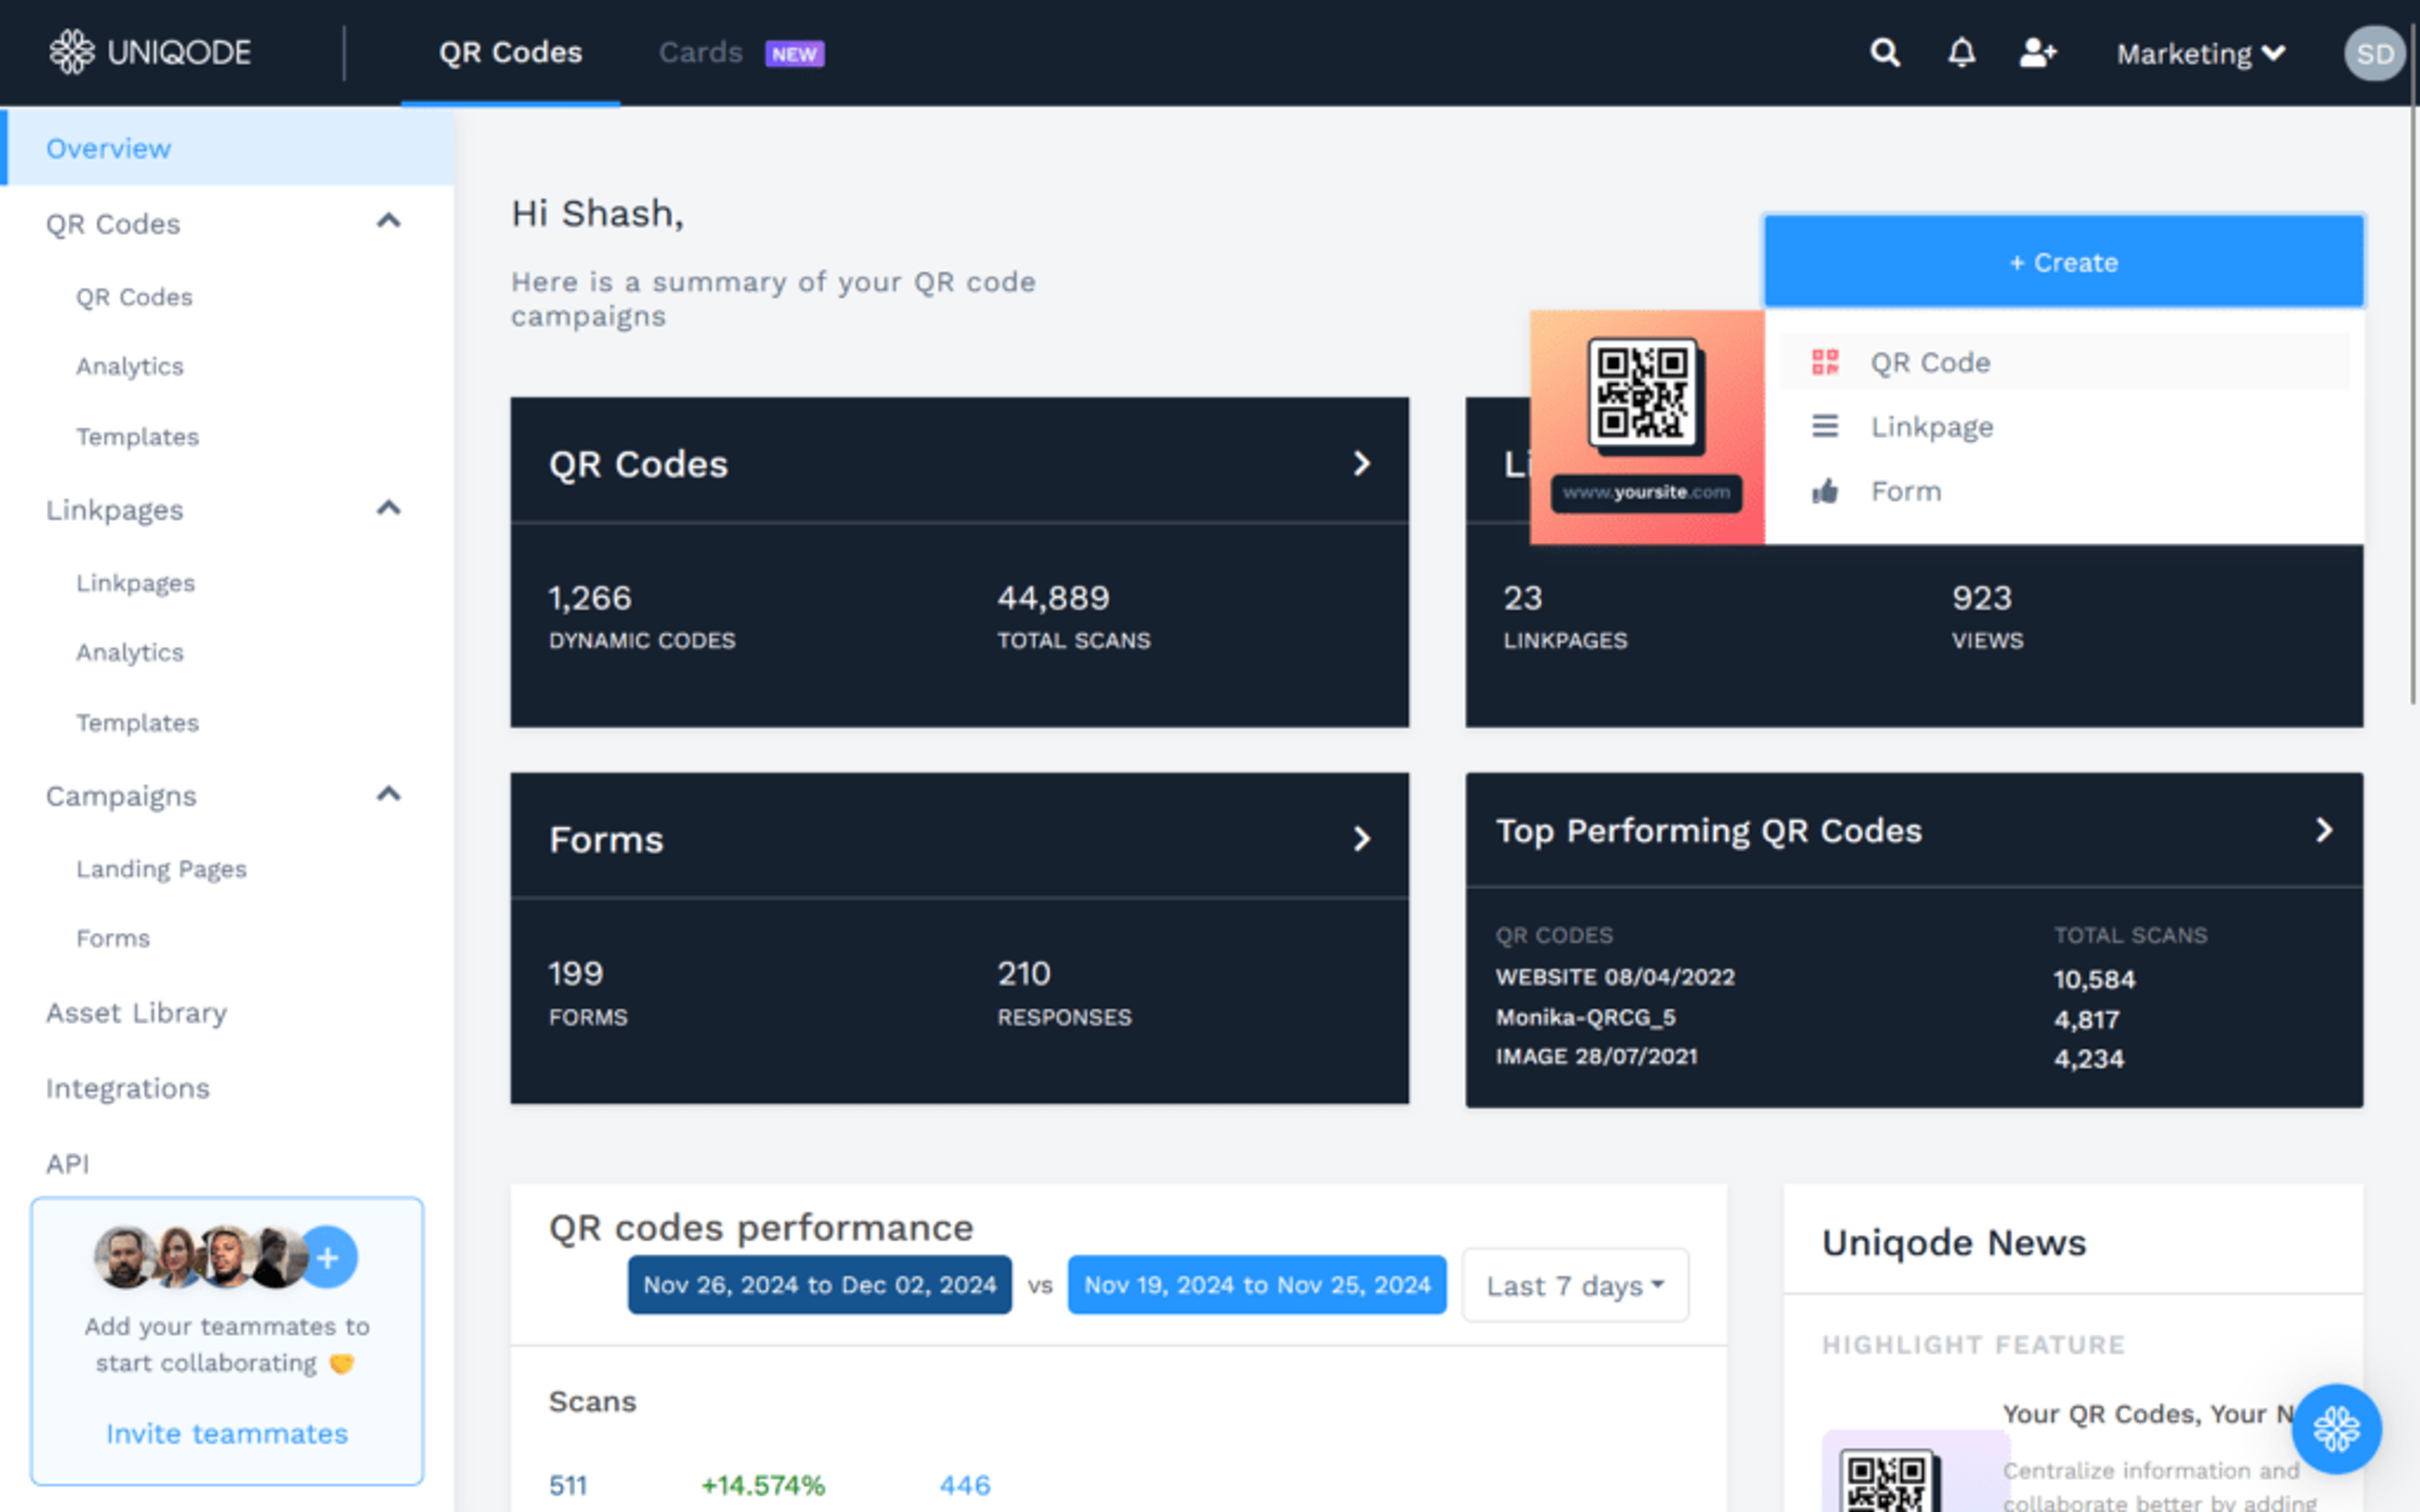Select Linkpage from the Create menu

tap(2064, 427)
